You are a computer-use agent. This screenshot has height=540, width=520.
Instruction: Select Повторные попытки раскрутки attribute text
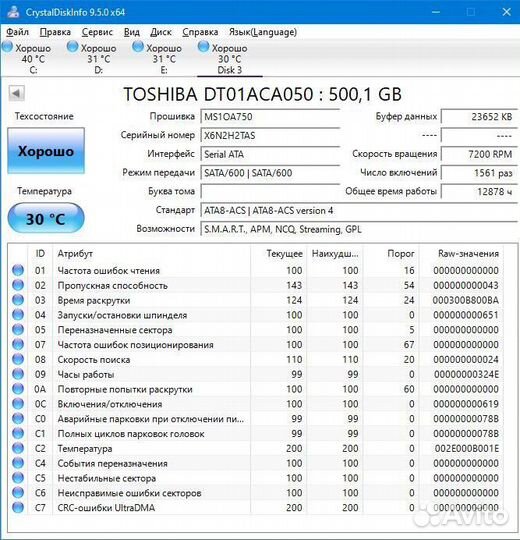click(x=125, y=389)
